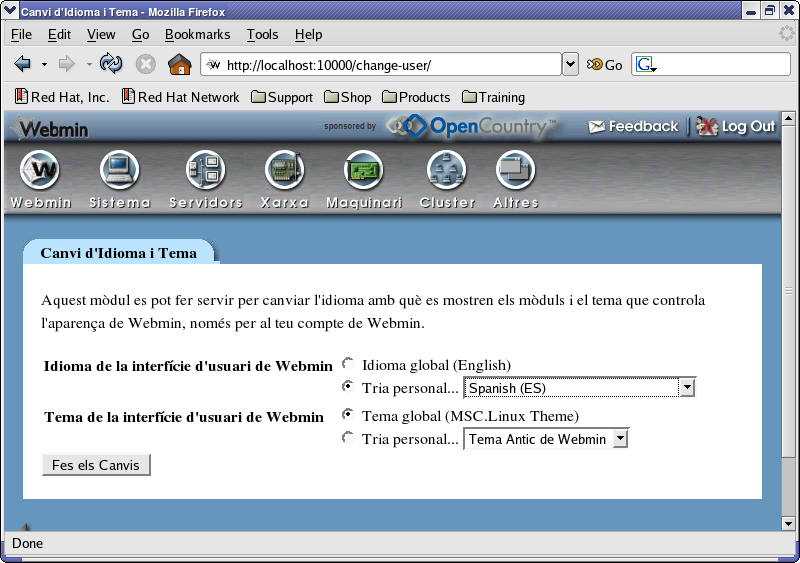800x563 pixels.
Task: Open the Forward button history dropdown
Action: [89, 64]
